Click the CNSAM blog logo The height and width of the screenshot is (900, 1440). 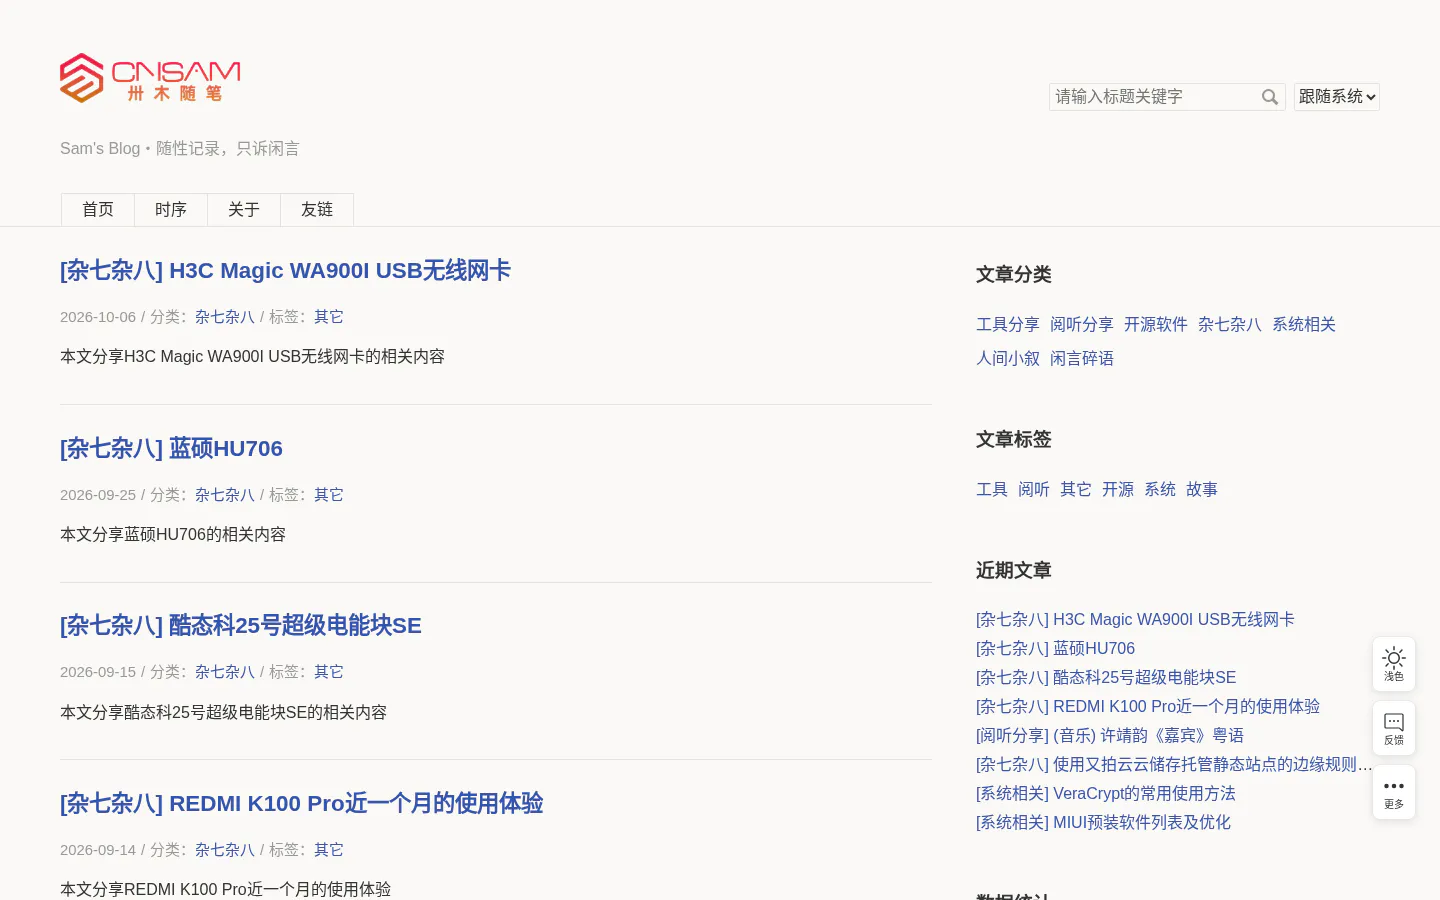coord(150,78)
